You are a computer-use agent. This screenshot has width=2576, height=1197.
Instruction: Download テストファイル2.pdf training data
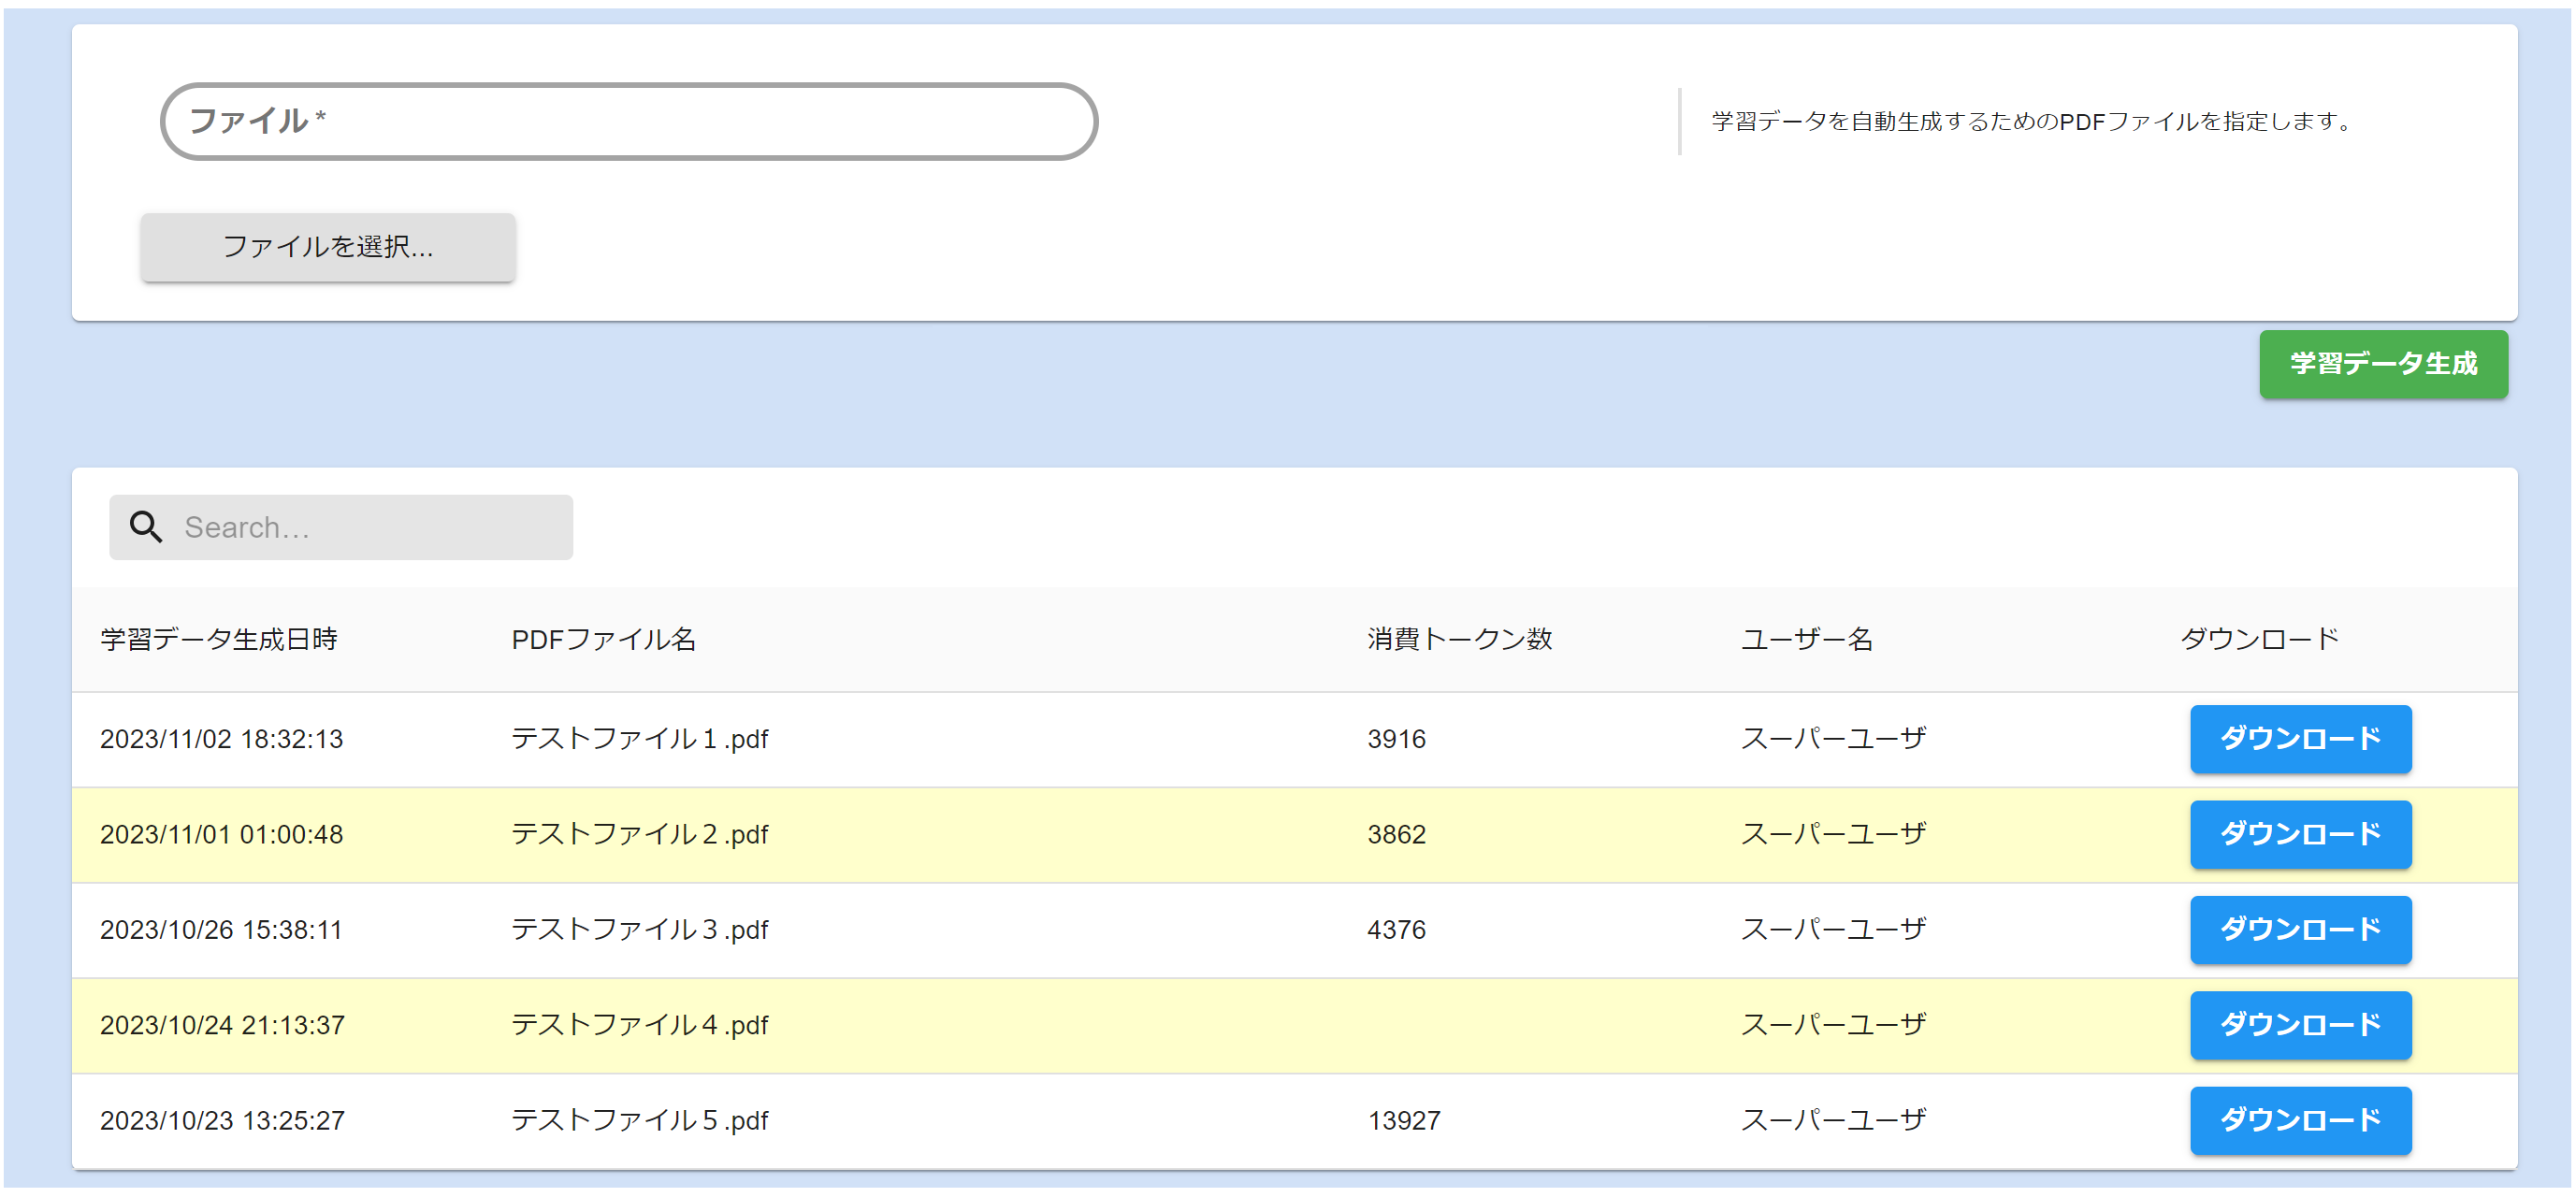(2299, 834)
